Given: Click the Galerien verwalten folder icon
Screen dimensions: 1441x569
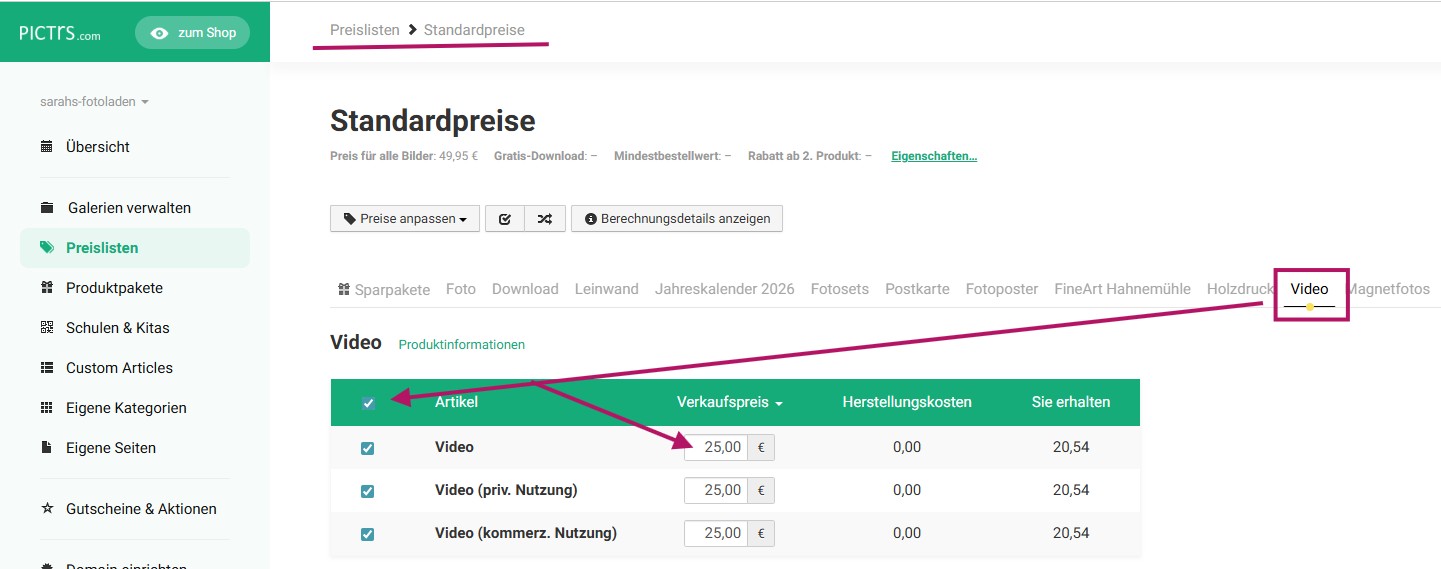Looking at the screenshot, I should click(x=47, y=208).
